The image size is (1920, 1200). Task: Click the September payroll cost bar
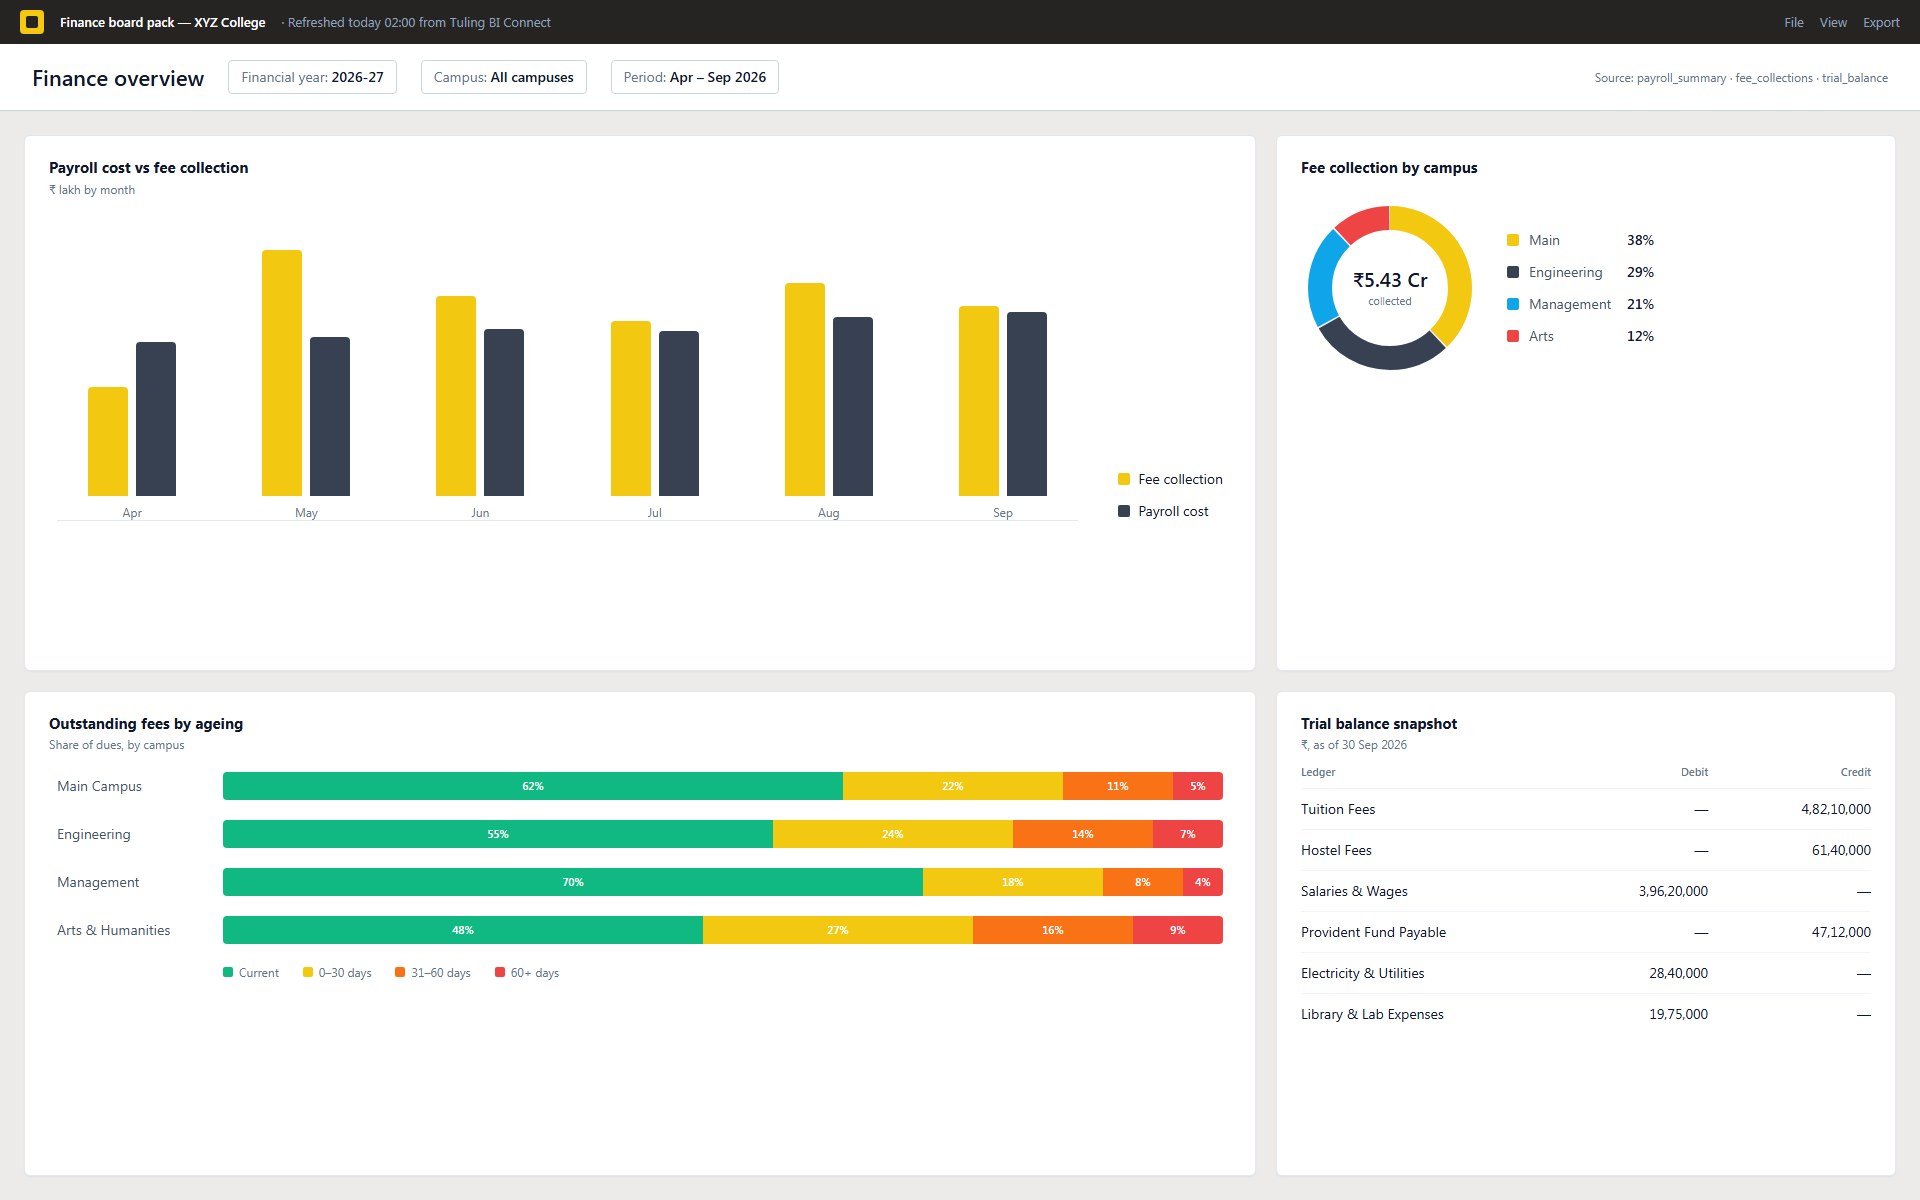pos(1027,404)
